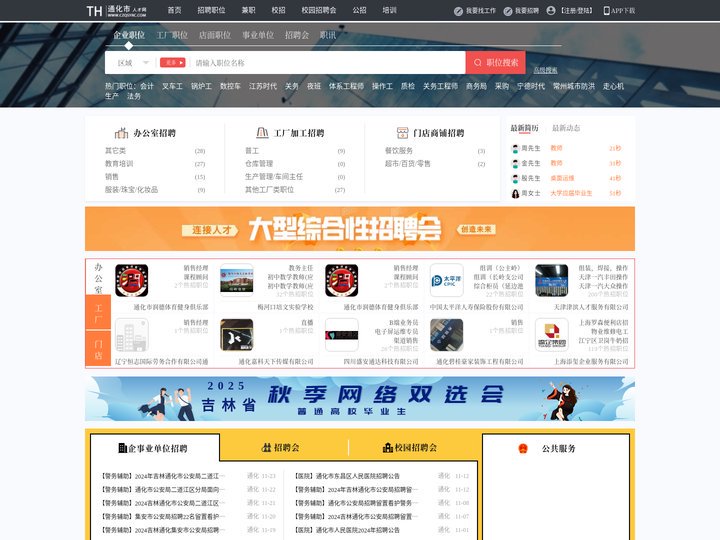720x540 pixels.
Task: Open 公招 in top navigation
Action: tap(360, 10)
